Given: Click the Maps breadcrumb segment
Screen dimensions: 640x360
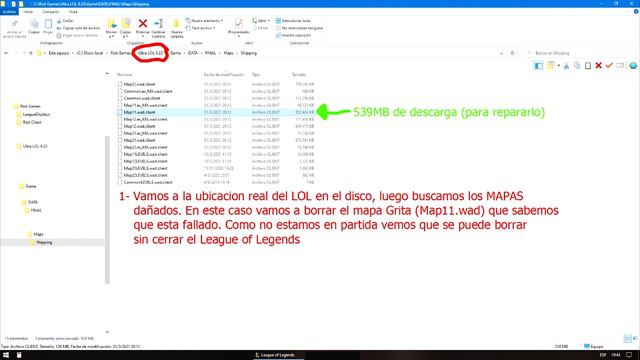Looking at the screenshot, I should (228, 53).
